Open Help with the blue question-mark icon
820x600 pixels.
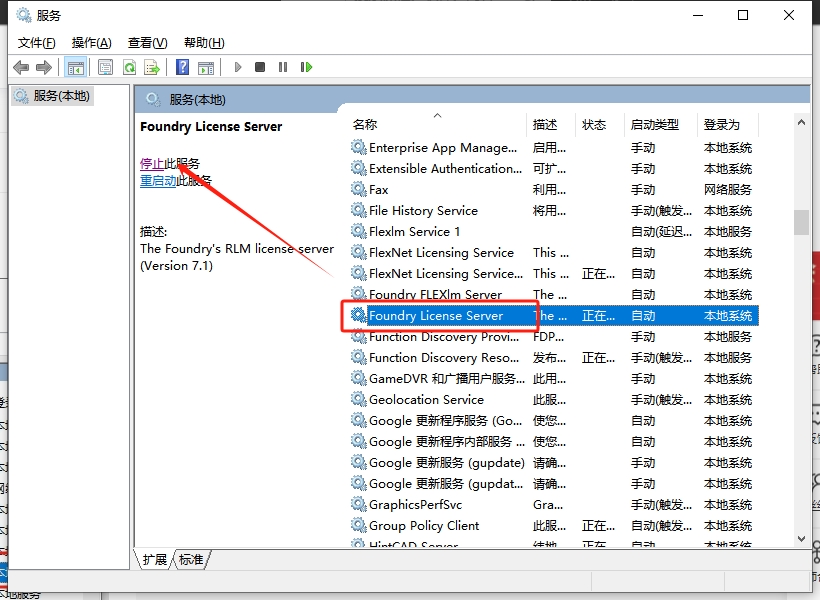(182, 67)
